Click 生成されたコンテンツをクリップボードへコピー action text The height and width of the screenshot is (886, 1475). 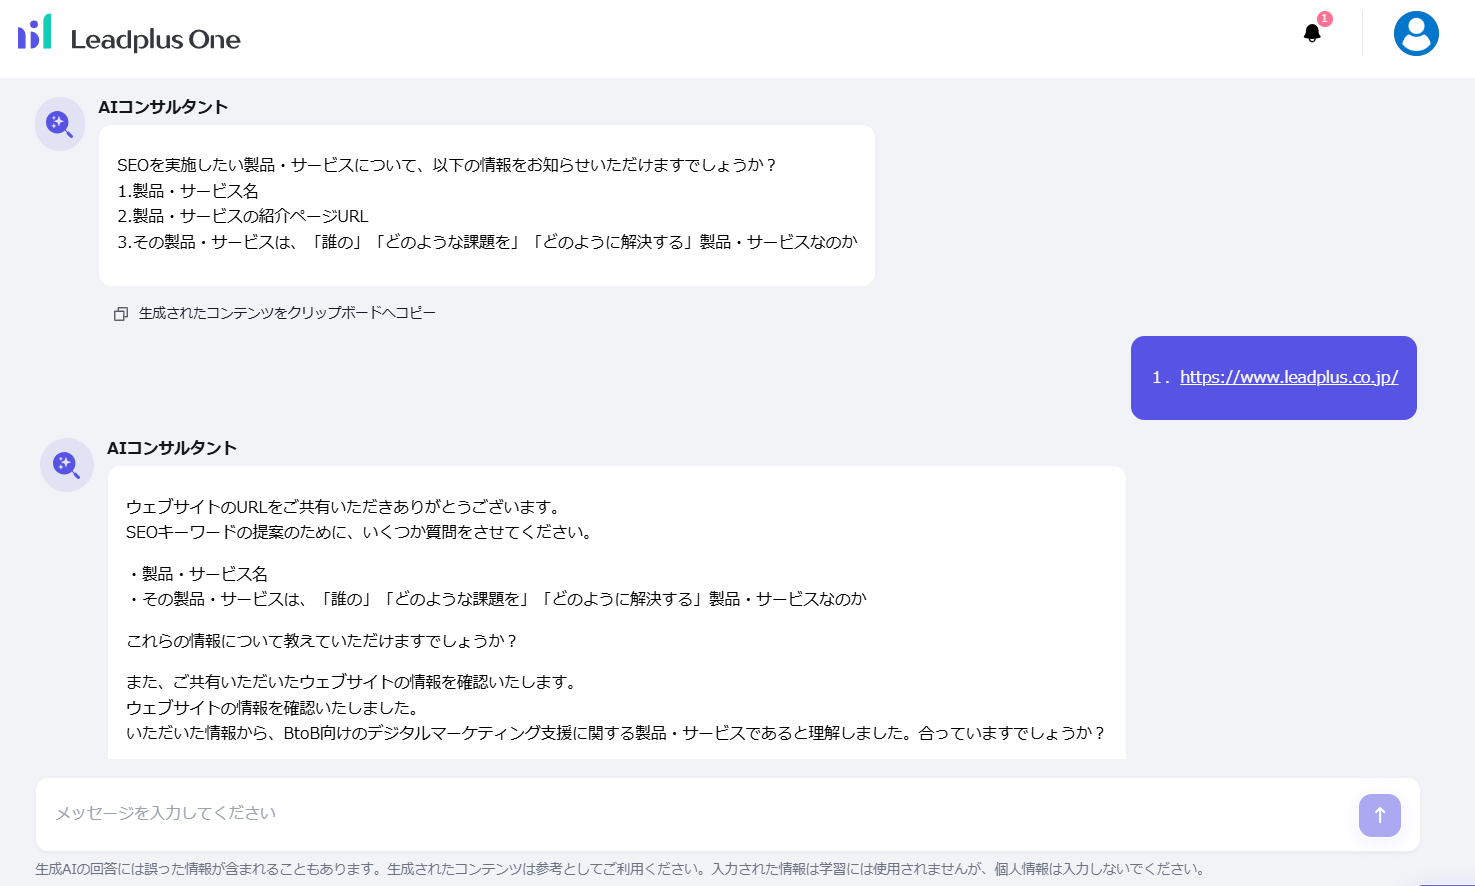[287, 312]
